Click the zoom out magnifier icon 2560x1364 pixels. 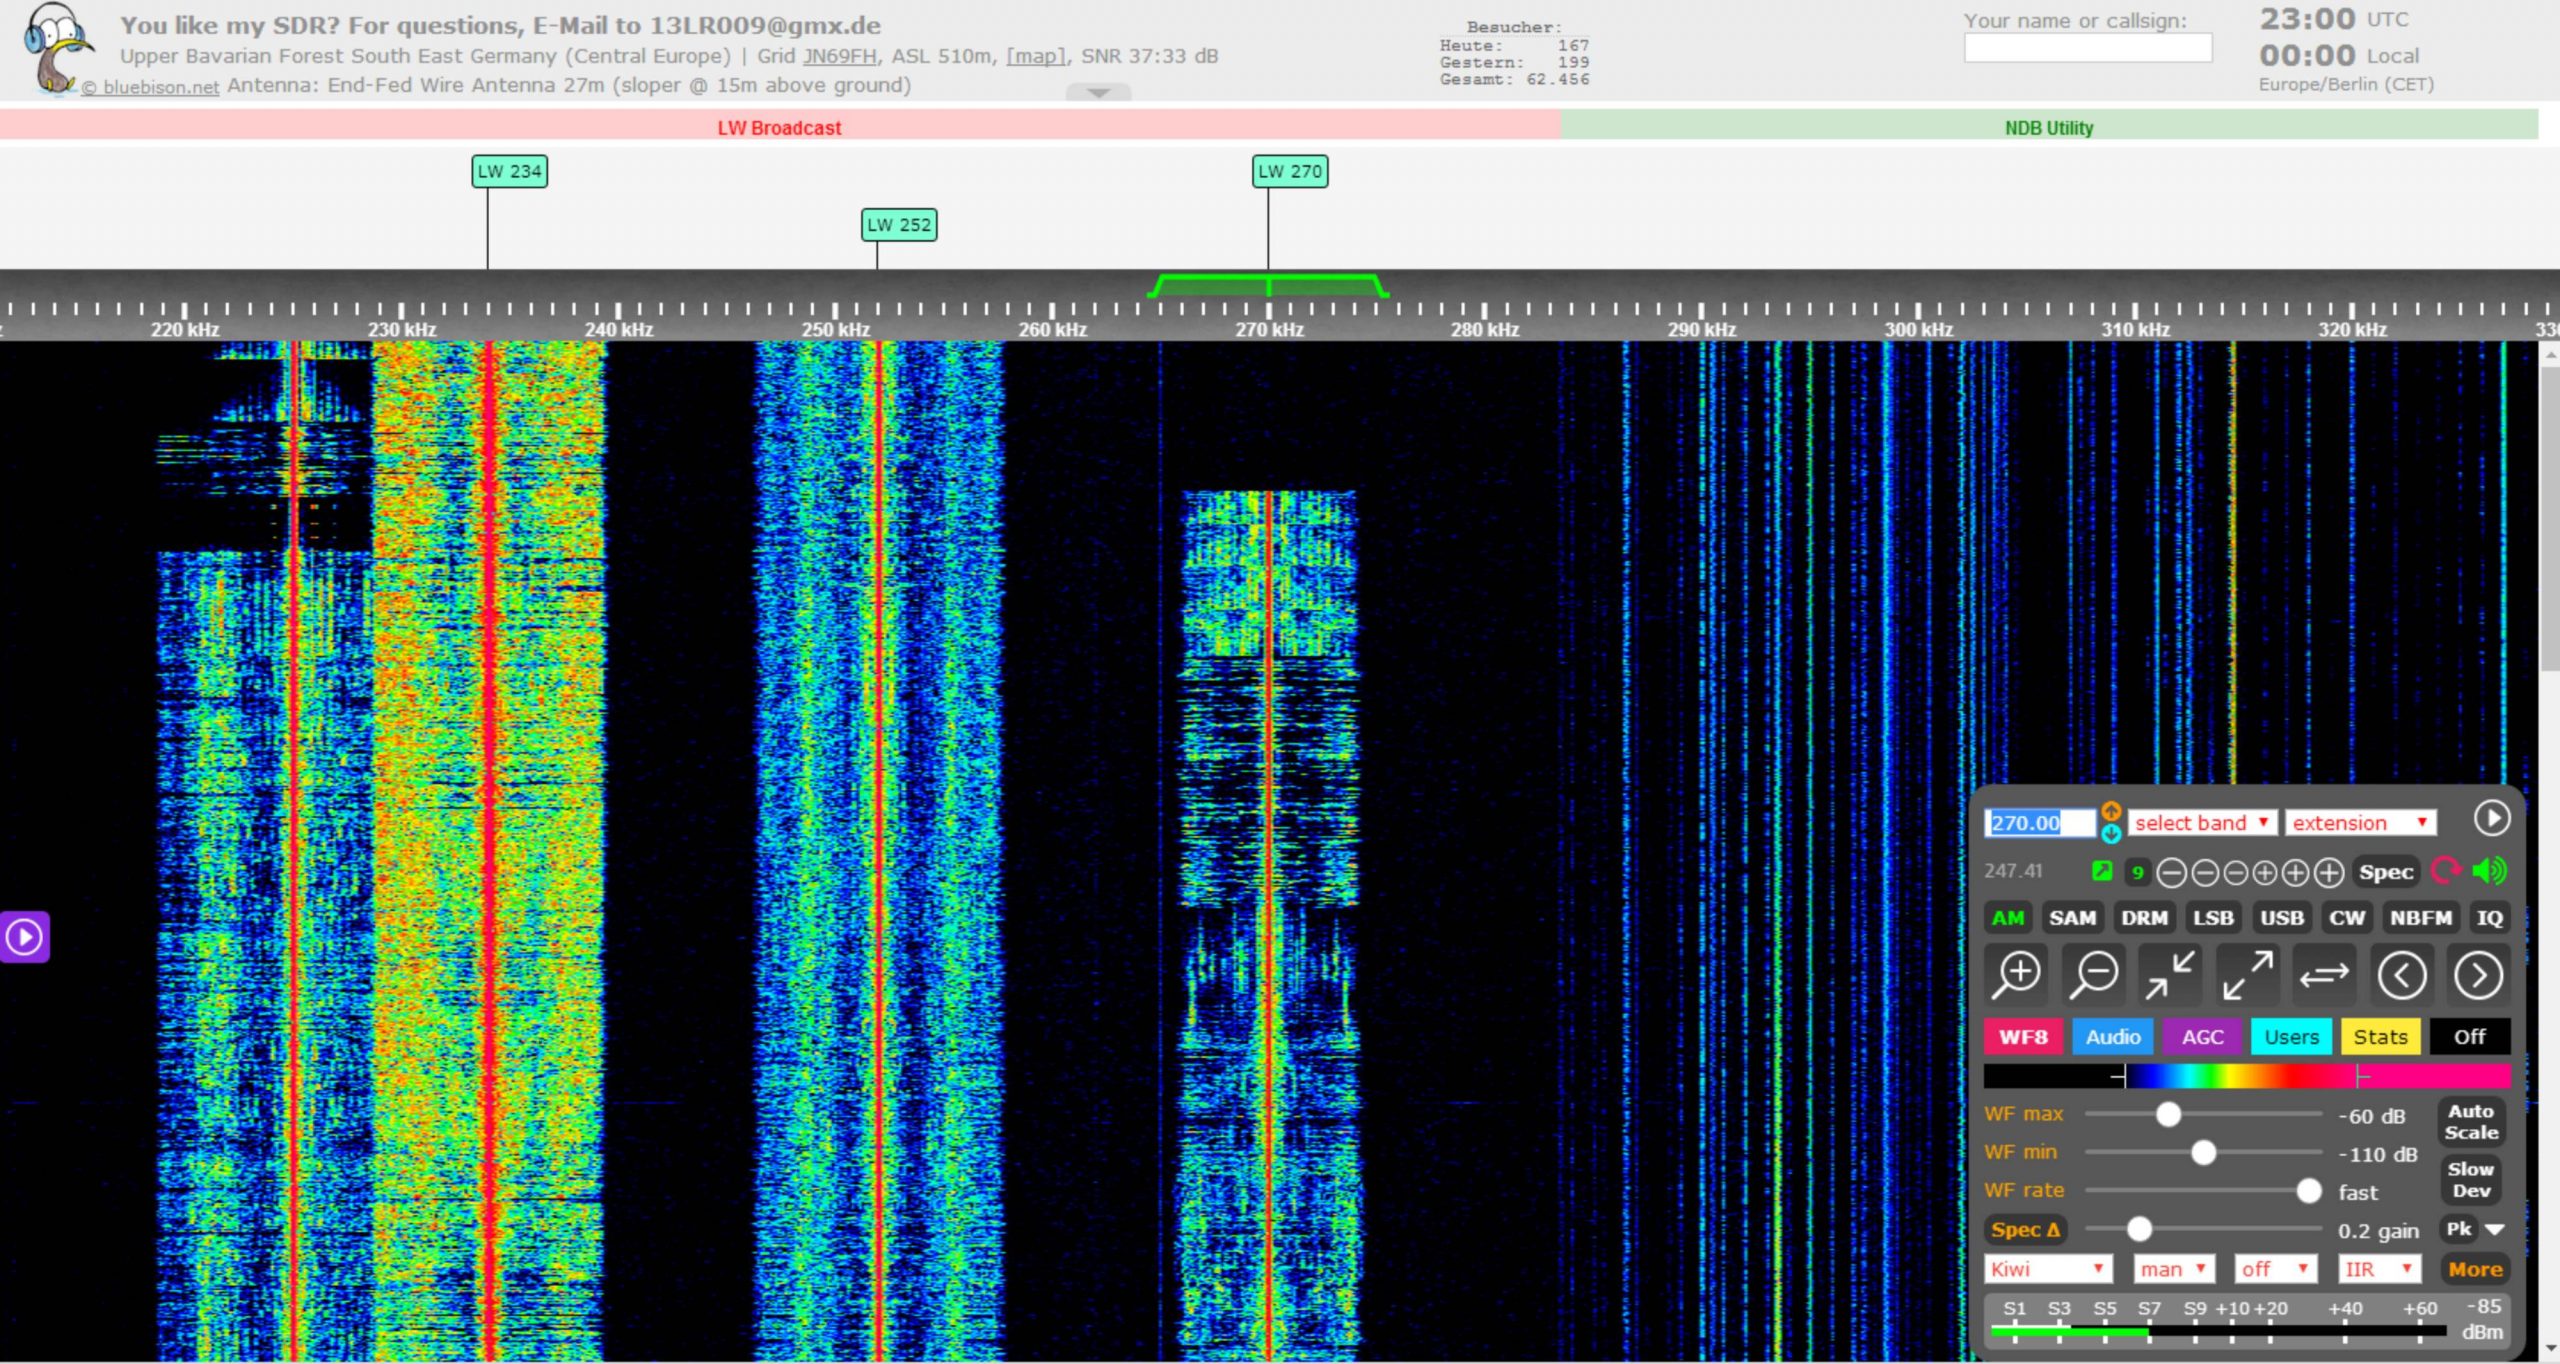click(x=2093, y=974)
